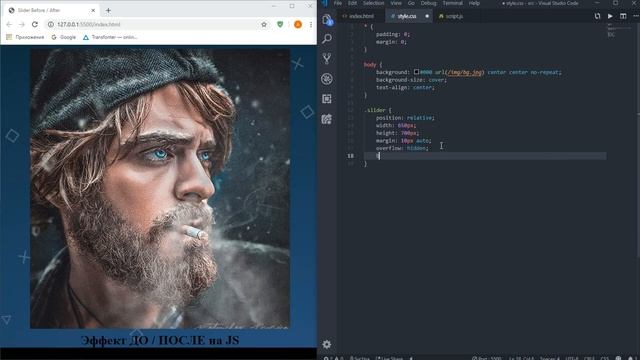640x360 pixels.
Task: Open a new browser tab
Action: tap(108, 10)
